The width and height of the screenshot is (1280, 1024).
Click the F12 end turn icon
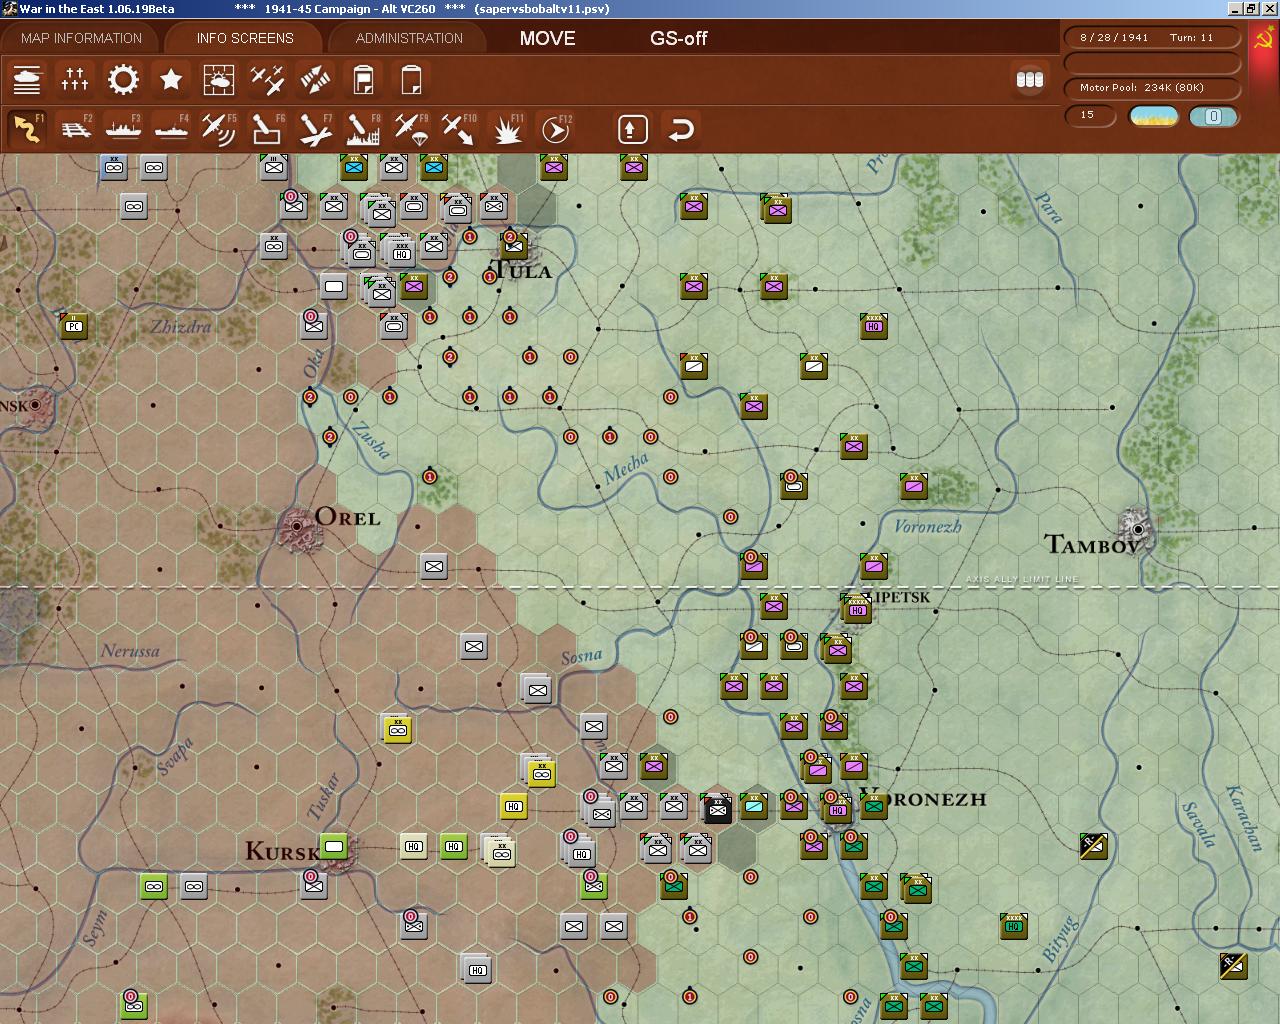coord(555,129)
